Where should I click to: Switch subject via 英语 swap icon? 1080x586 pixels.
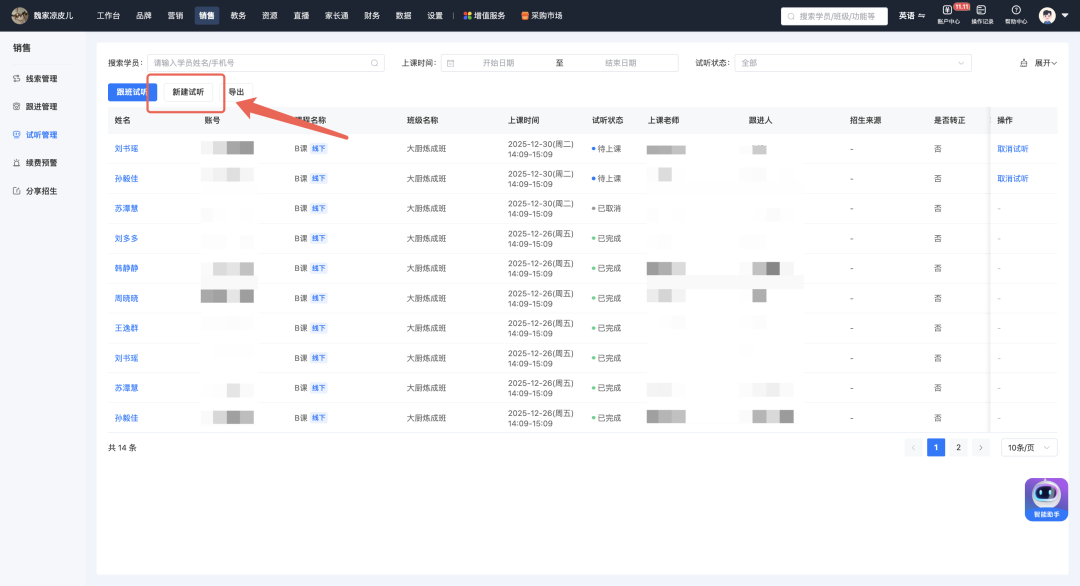point(922,15)
